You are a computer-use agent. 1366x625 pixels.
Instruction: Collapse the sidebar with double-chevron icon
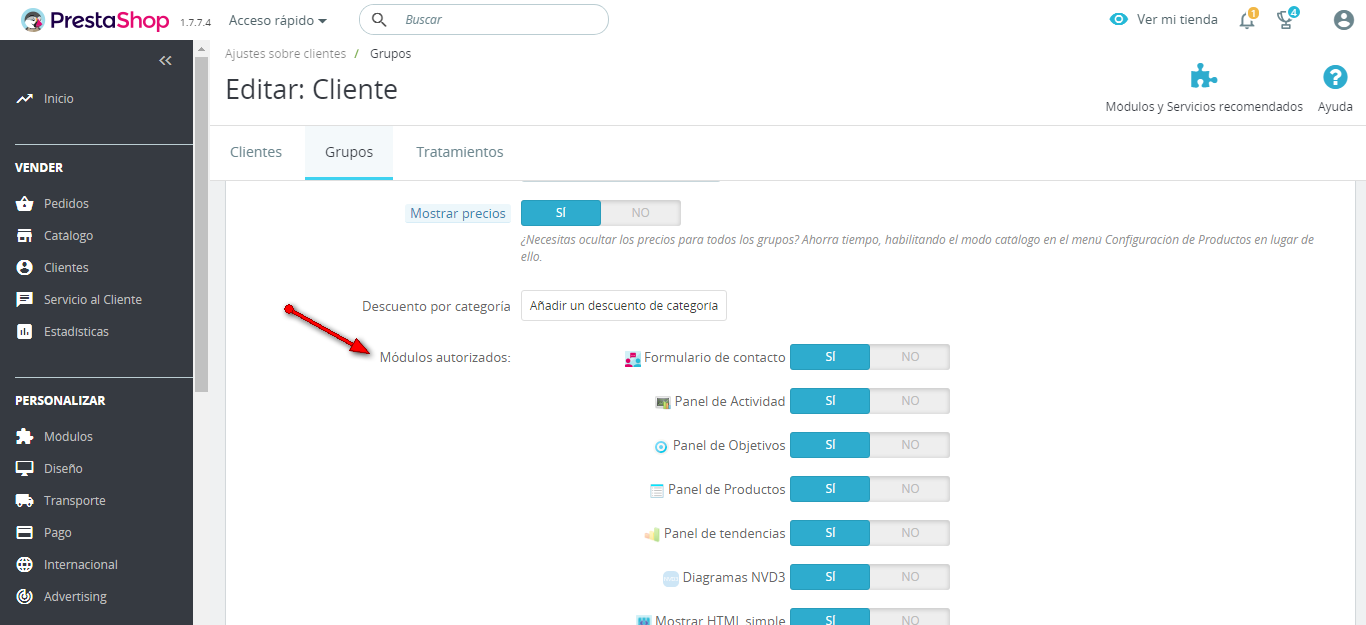click(x=166, y=61)
